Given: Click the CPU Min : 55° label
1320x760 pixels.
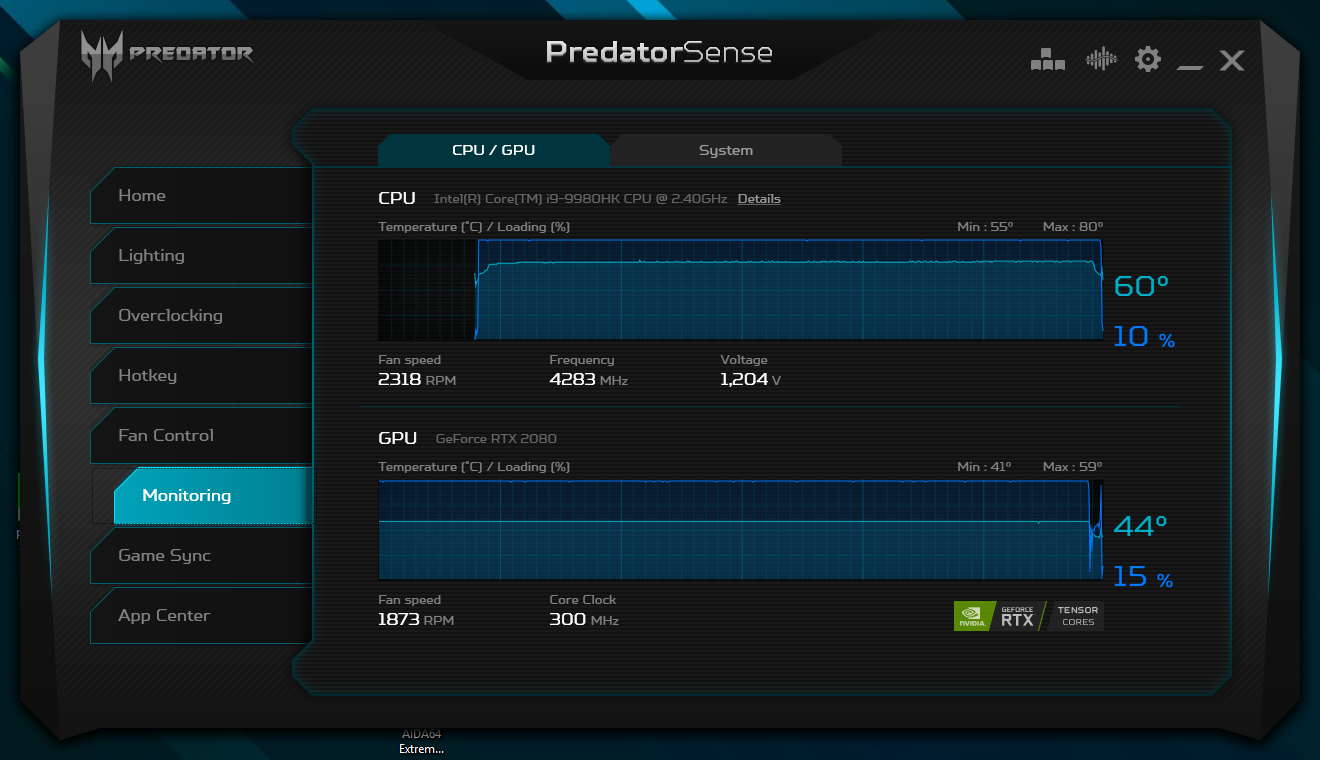Looking at the screenshot, I should pyautogui.click(x=985, y=227).
